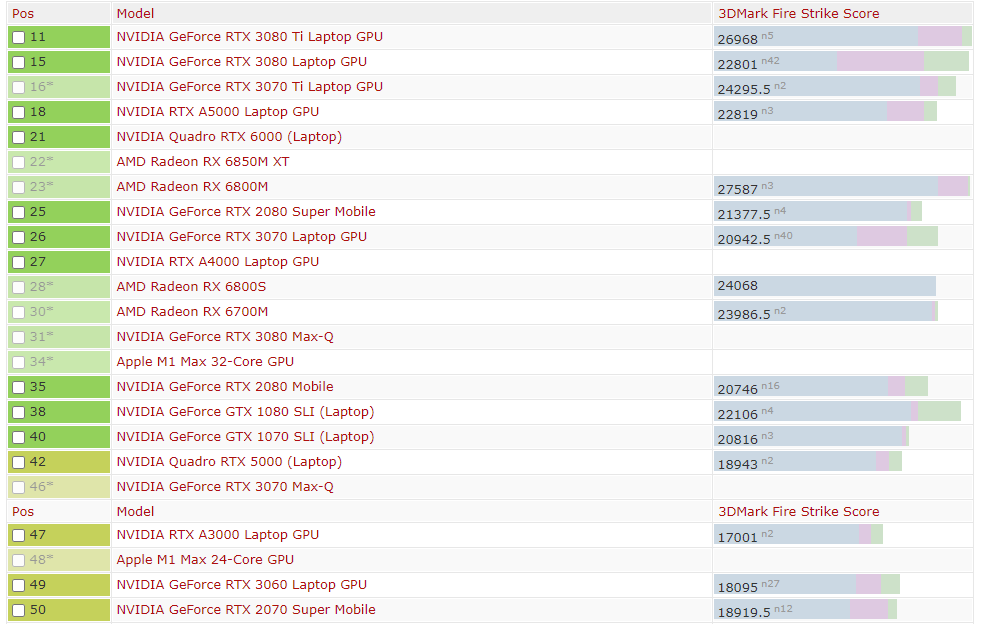Check the position 40 checkbox
The image size is (991, 624).
click(x=19, y=437)
